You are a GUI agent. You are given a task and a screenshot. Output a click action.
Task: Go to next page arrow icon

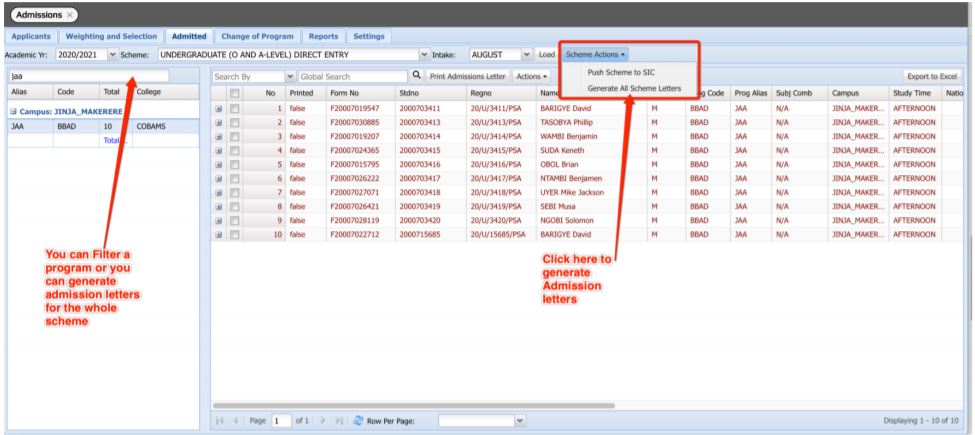[x=322, y=421]
